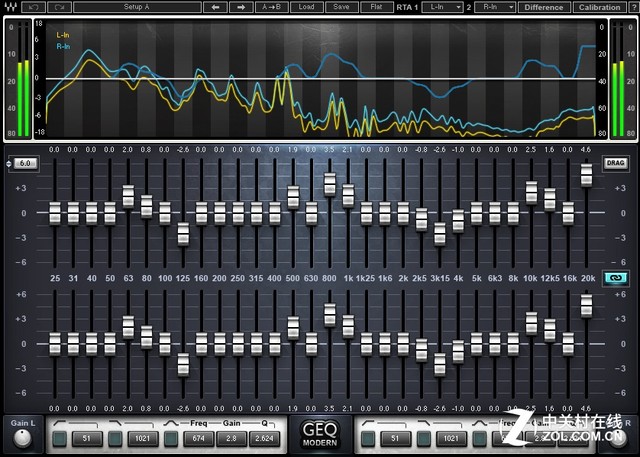Open the RTA 2 R-In dropdown
The image size is (640, 457).
tap(495, 7)
